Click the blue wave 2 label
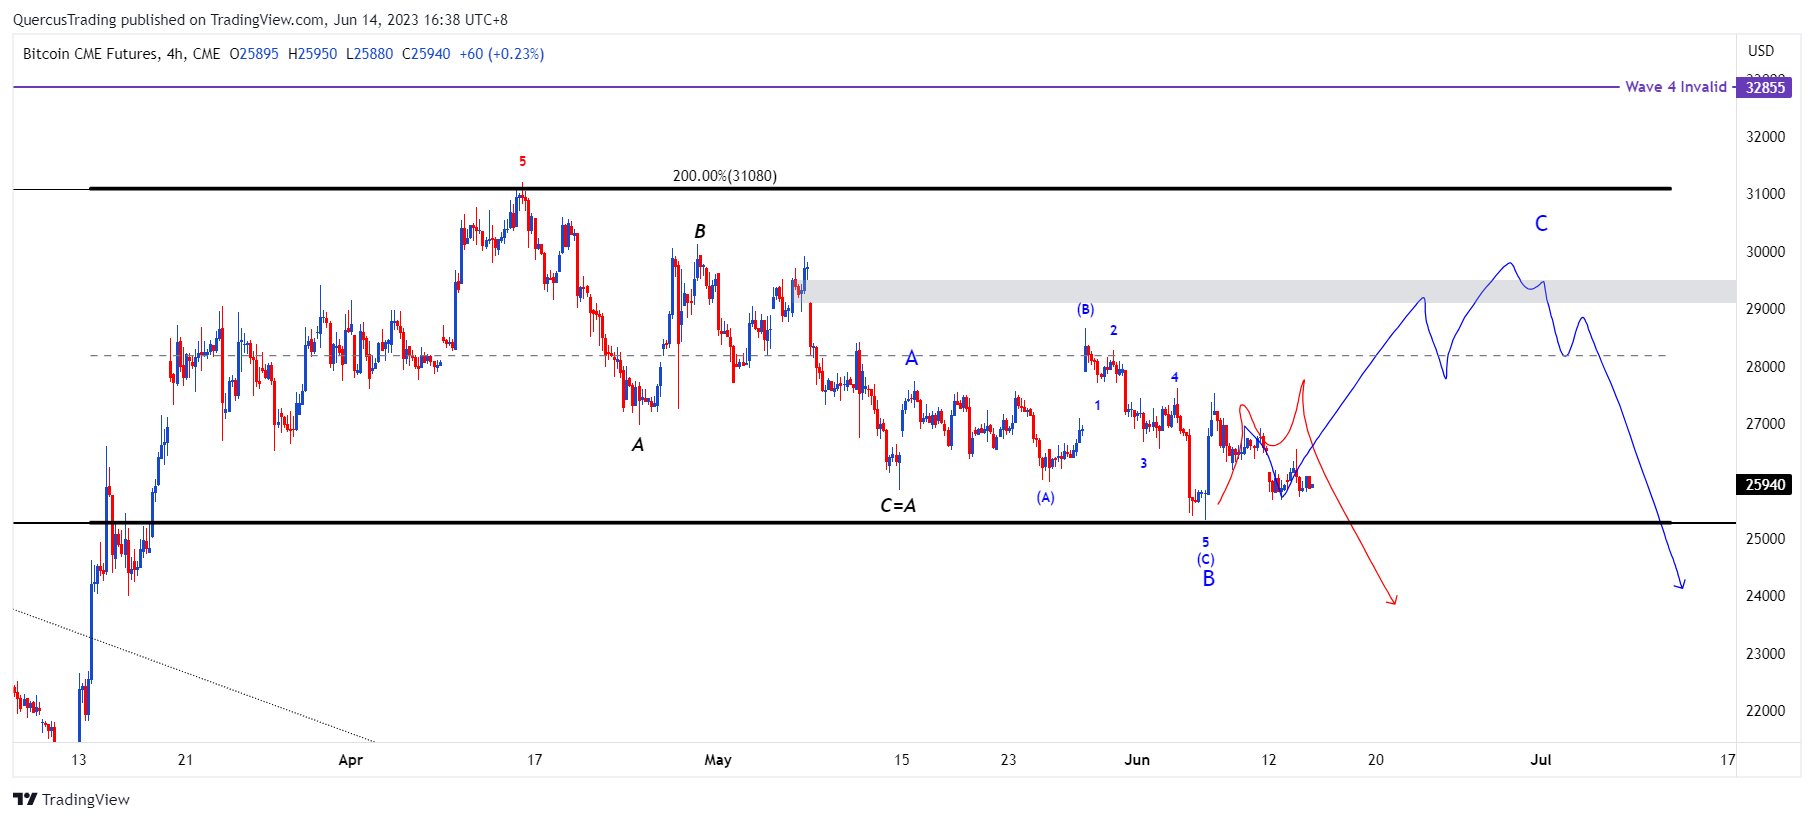 [1113, 331]
